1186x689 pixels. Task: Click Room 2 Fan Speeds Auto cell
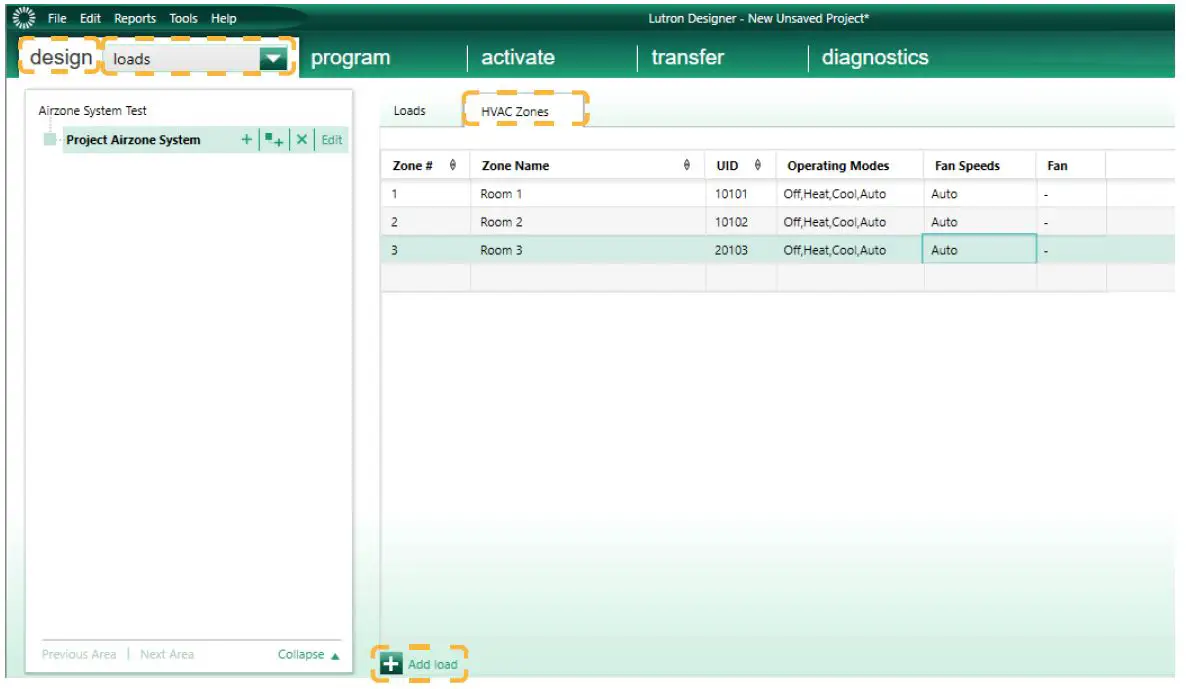[x=980, y=222]
